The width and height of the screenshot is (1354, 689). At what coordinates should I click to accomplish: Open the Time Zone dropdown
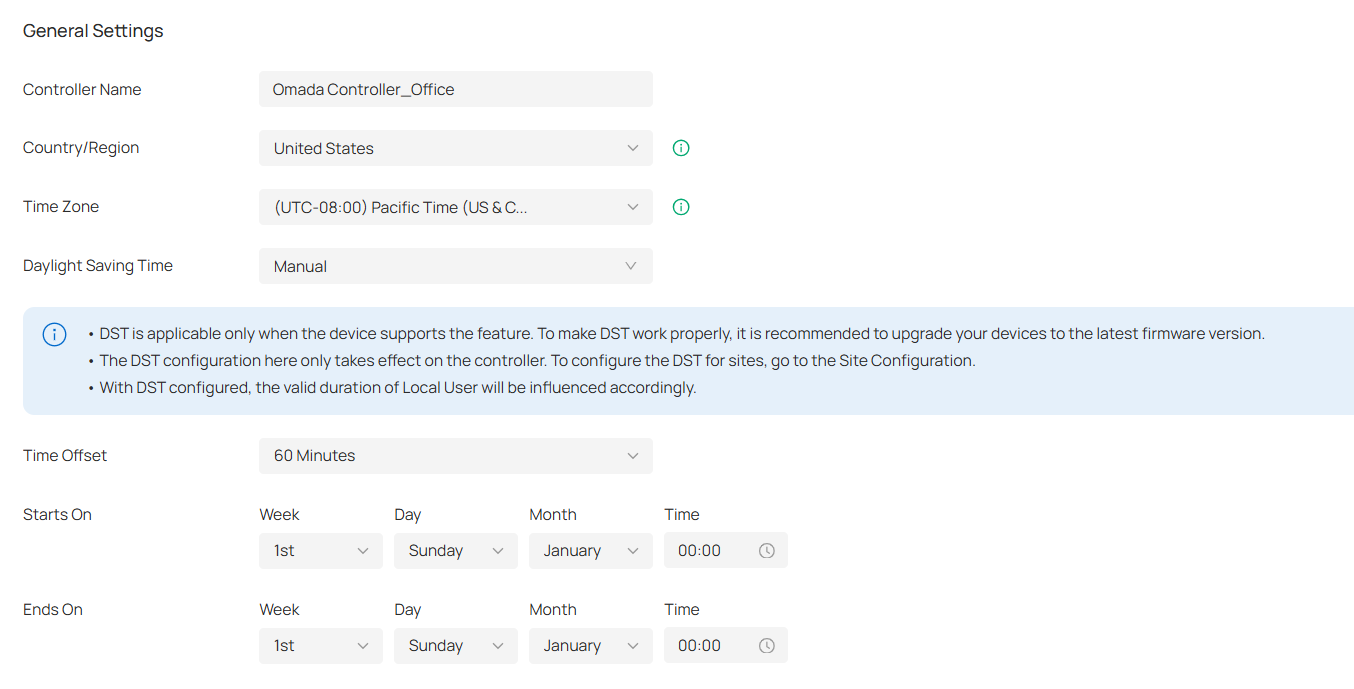click(x=455, y=206)
